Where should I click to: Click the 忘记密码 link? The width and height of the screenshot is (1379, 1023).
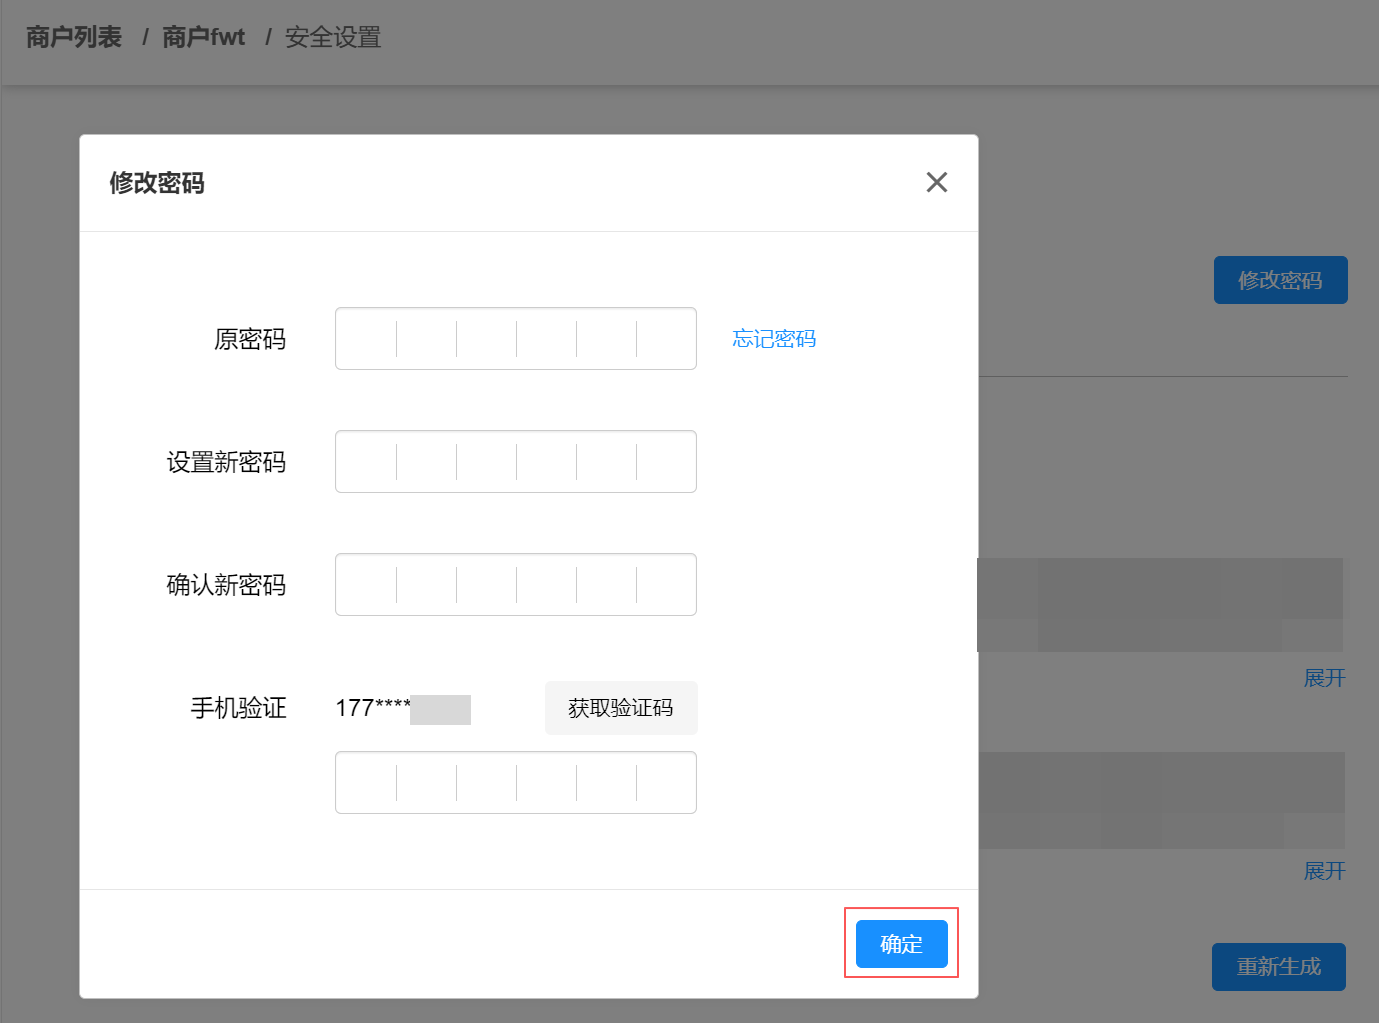(773, 338)
